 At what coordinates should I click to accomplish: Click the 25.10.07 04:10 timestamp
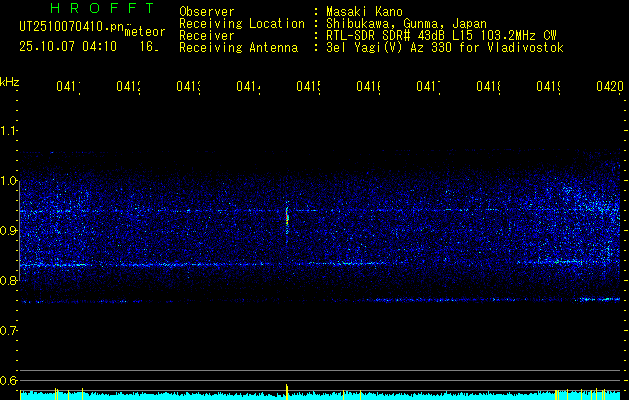[x=68, y=46]
